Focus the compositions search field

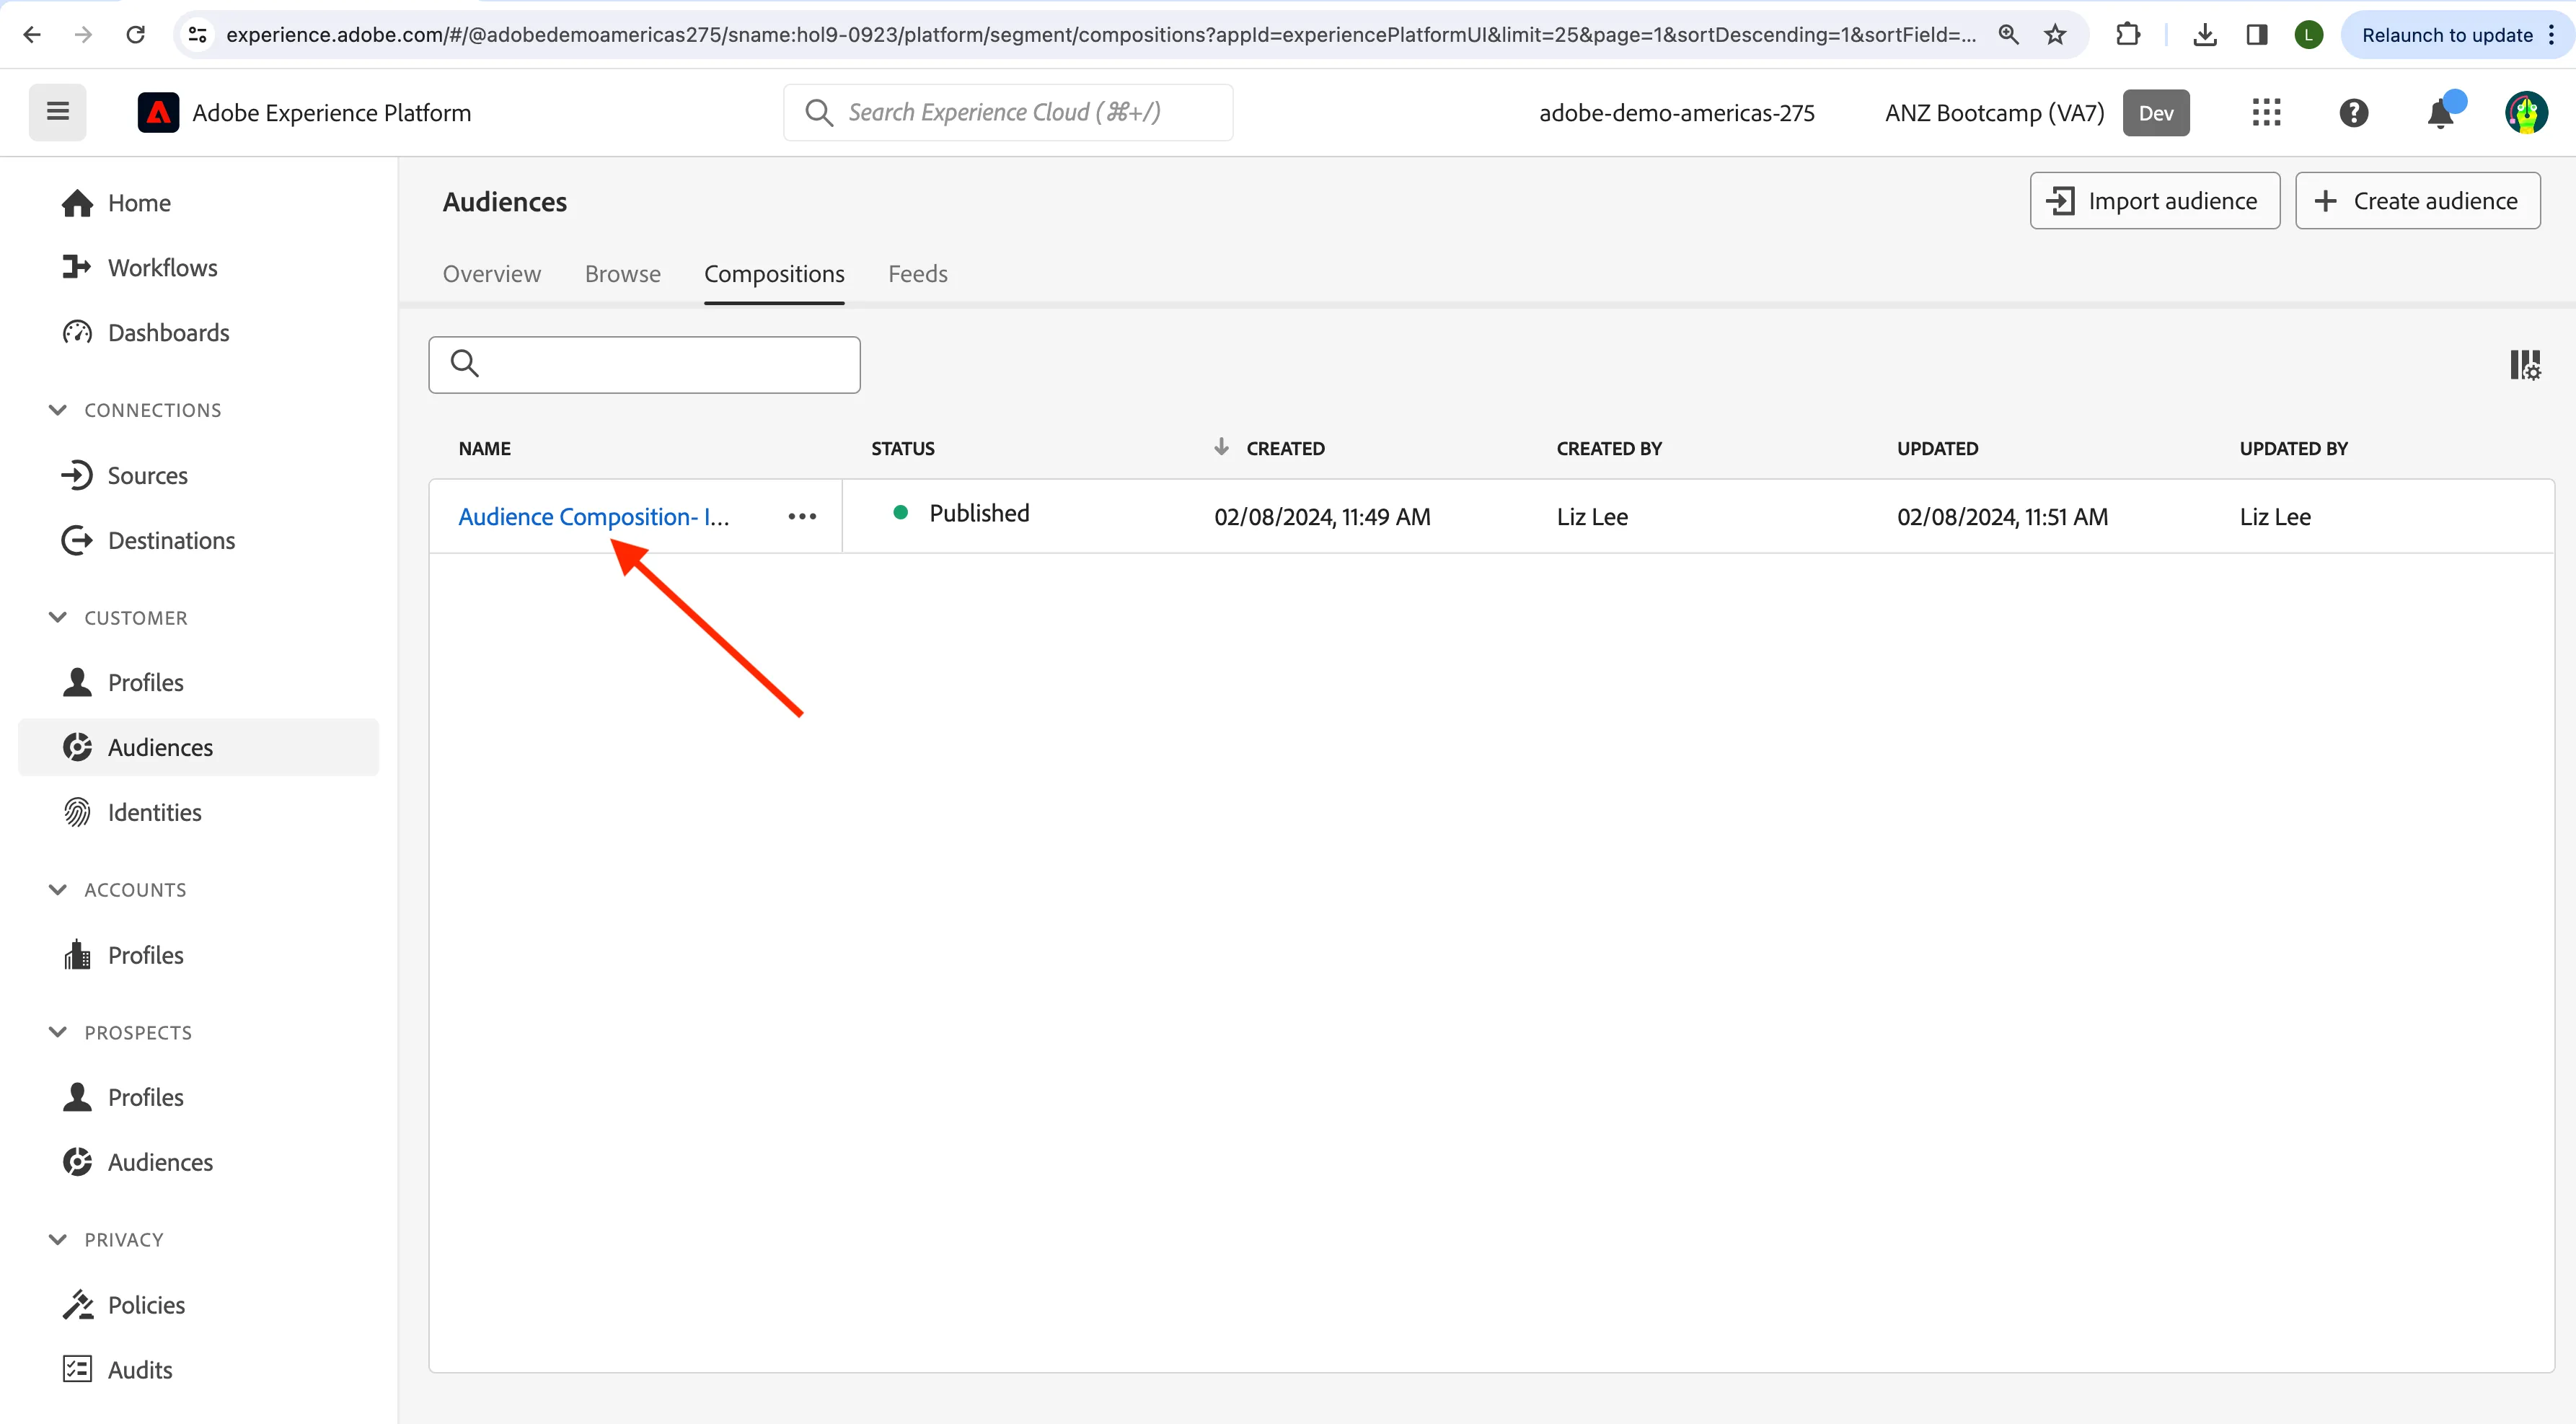644,365
